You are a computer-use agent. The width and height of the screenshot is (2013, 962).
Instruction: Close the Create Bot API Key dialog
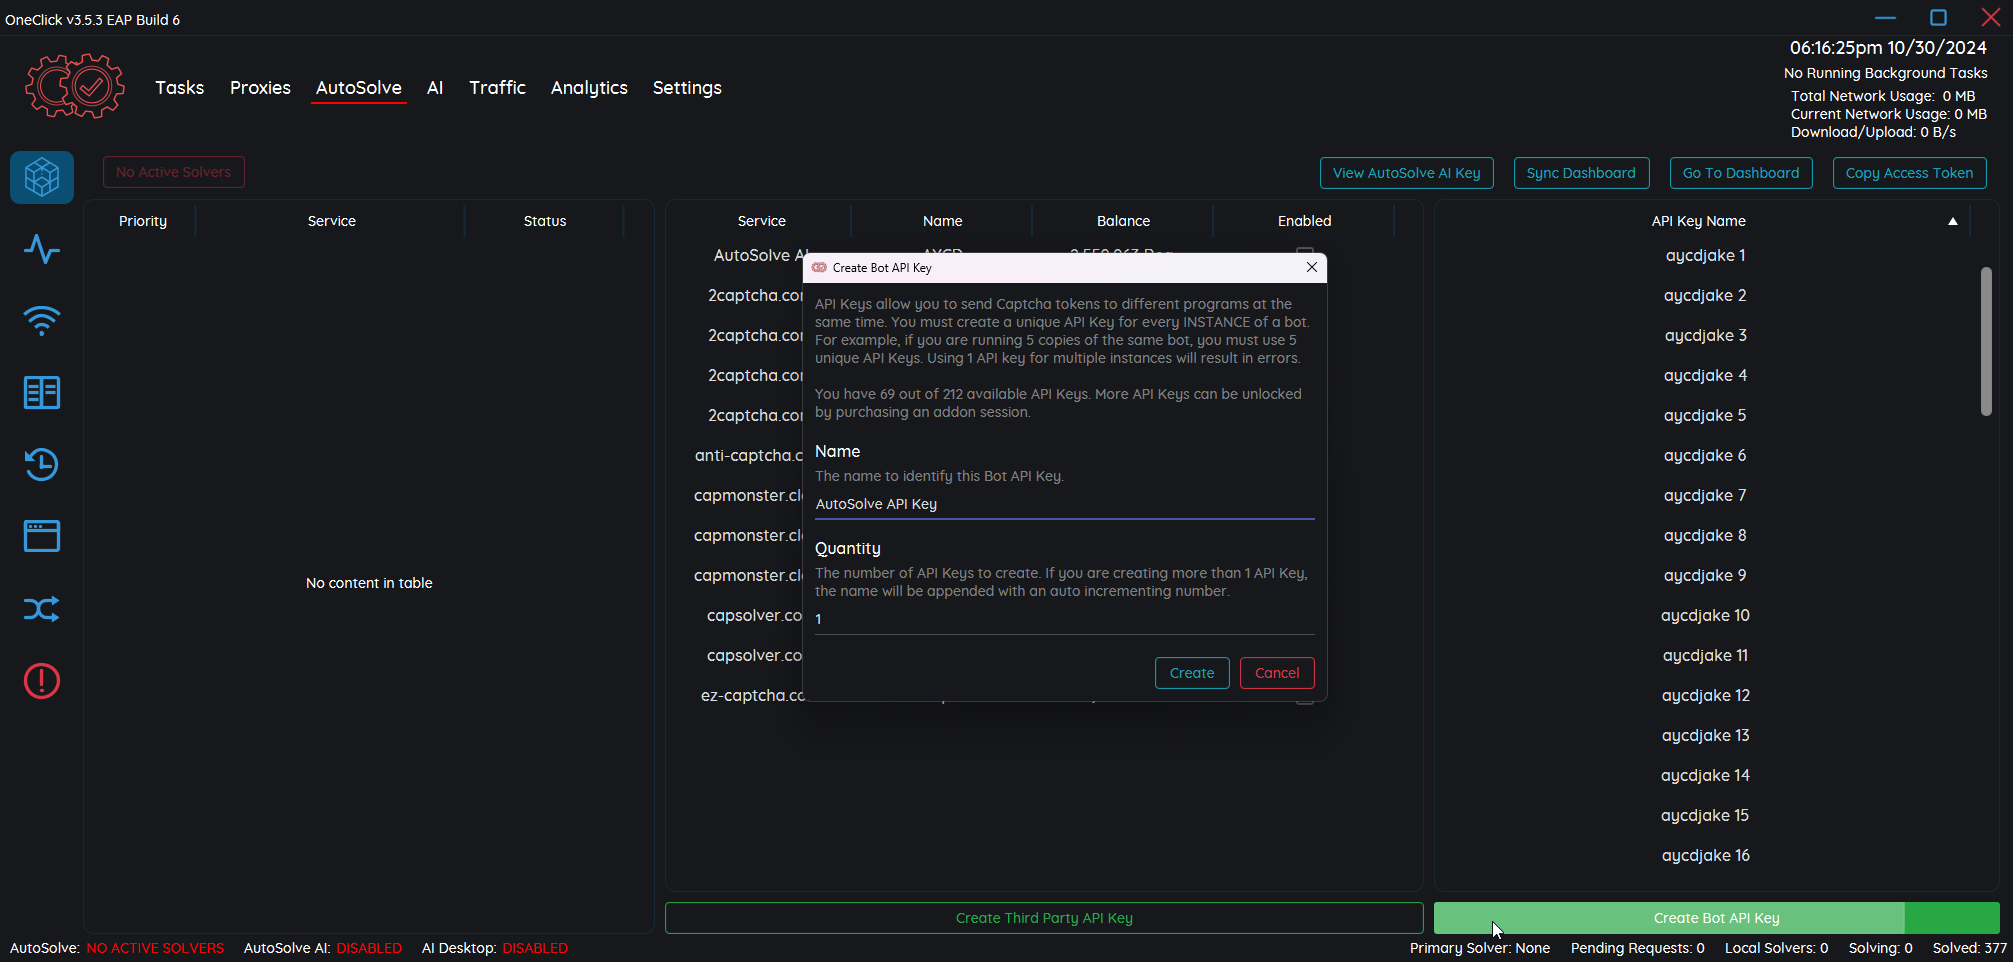point(1311,267)
